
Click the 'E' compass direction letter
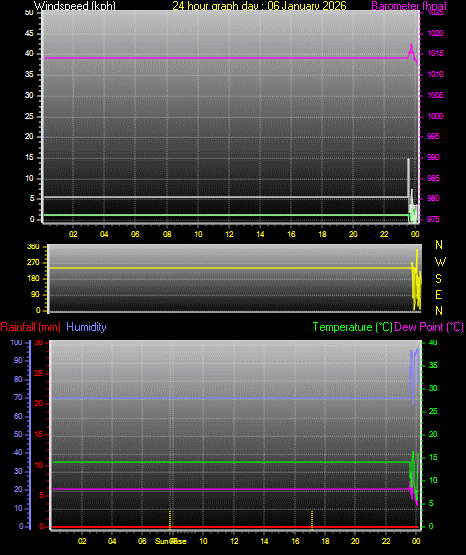tap(438, 294)
